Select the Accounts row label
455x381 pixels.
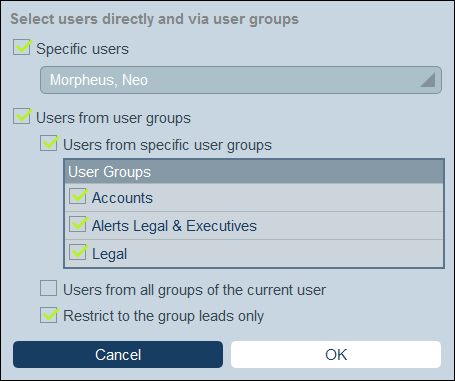122,198
